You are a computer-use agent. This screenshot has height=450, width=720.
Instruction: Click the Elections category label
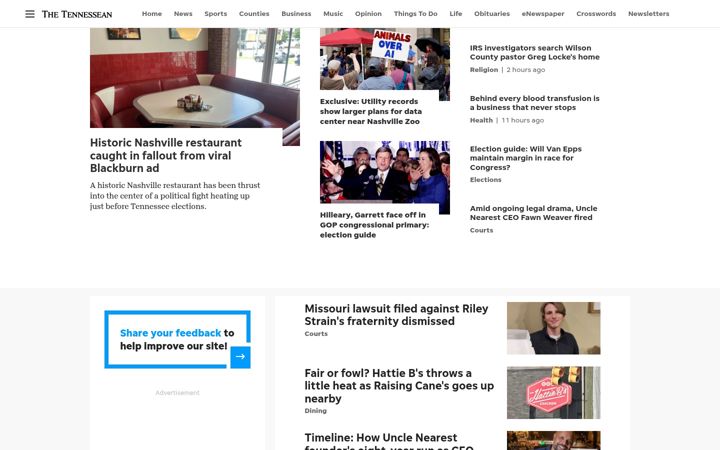coord(485,180)
